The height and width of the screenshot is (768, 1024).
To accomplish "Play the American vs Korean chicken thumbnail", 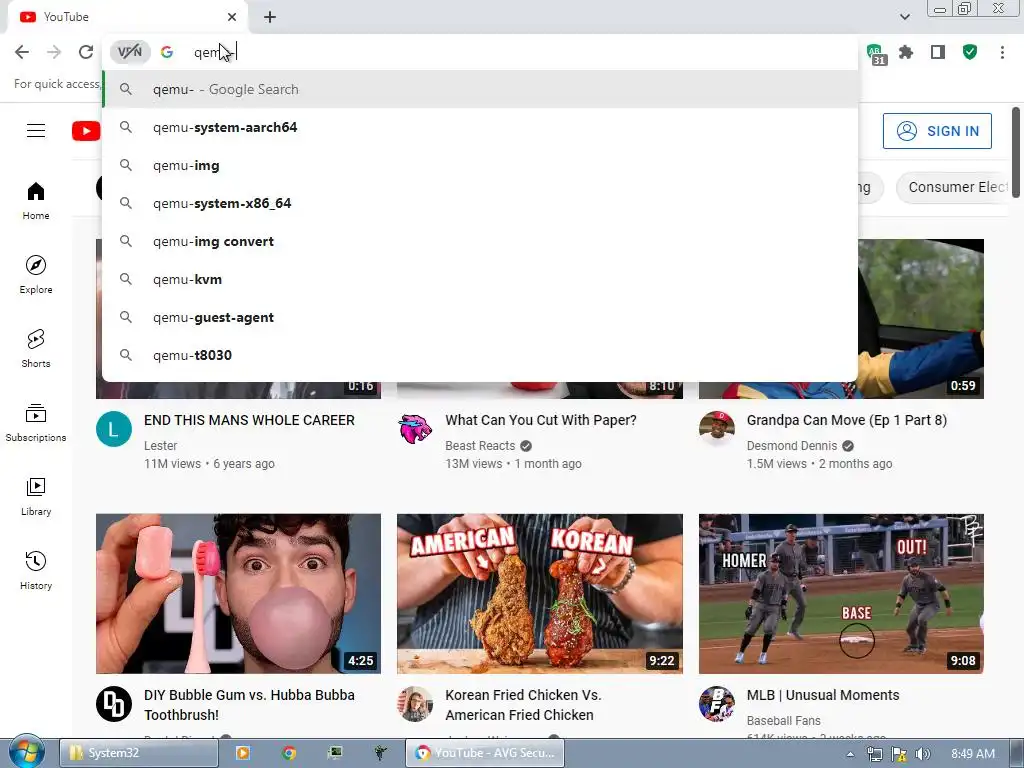I will [x=540, y=594].
